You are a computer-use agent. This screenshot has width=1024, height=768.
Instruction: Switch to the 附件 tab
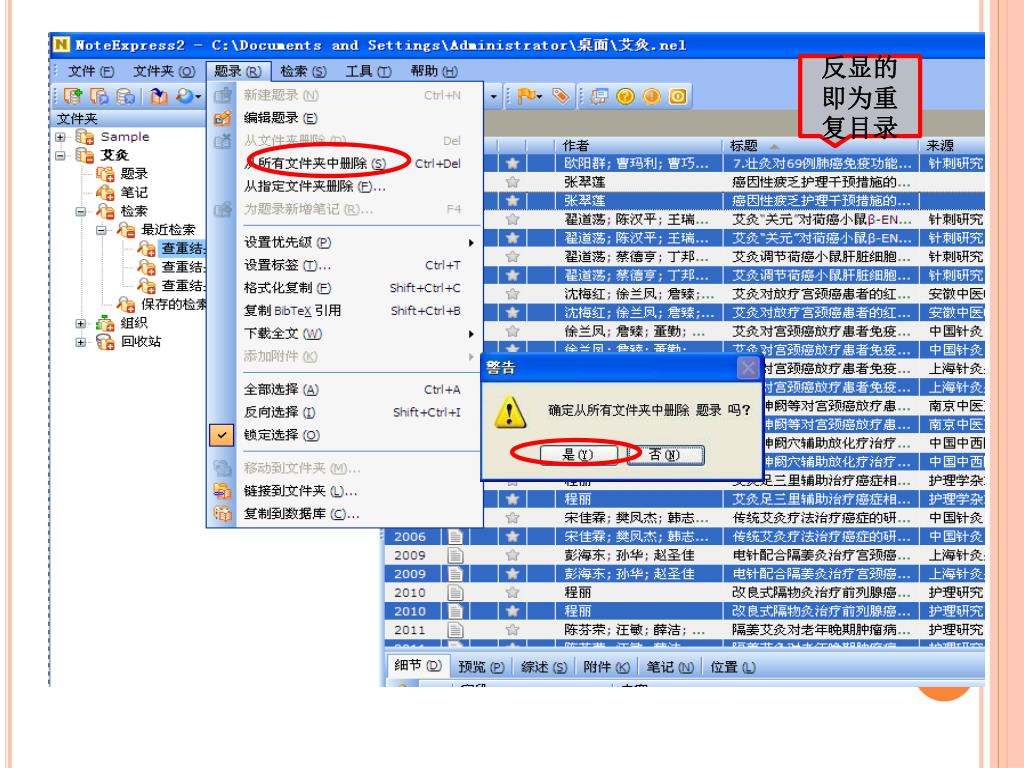(x=606, y=667)
